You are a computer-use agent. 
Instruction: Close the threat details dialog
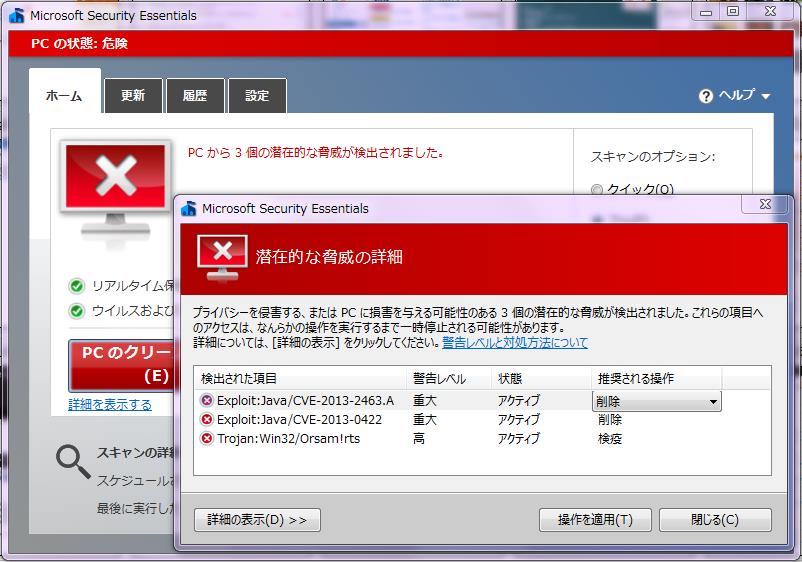pyautogui.click(x=766, y=205)
